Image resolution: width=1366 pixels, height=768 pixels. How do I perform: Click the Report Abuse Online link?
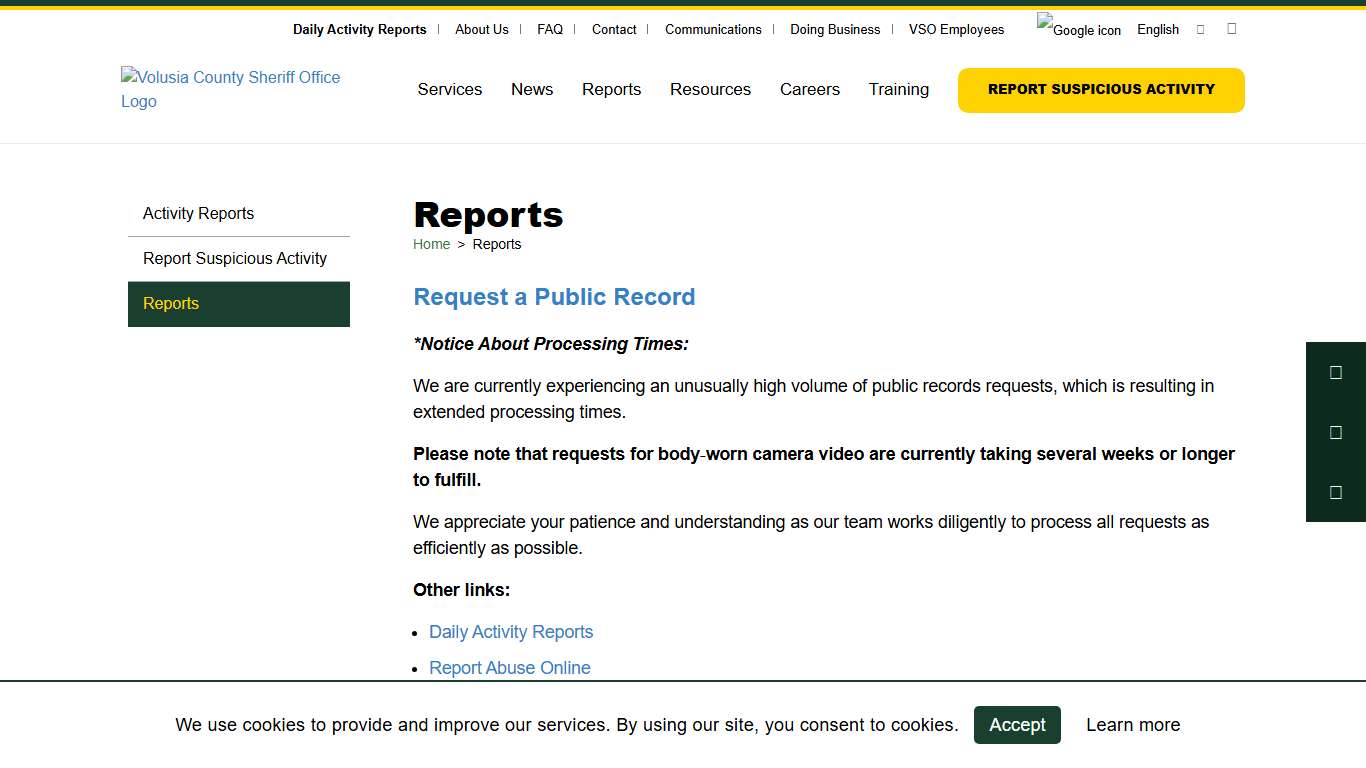pos(510,668)
